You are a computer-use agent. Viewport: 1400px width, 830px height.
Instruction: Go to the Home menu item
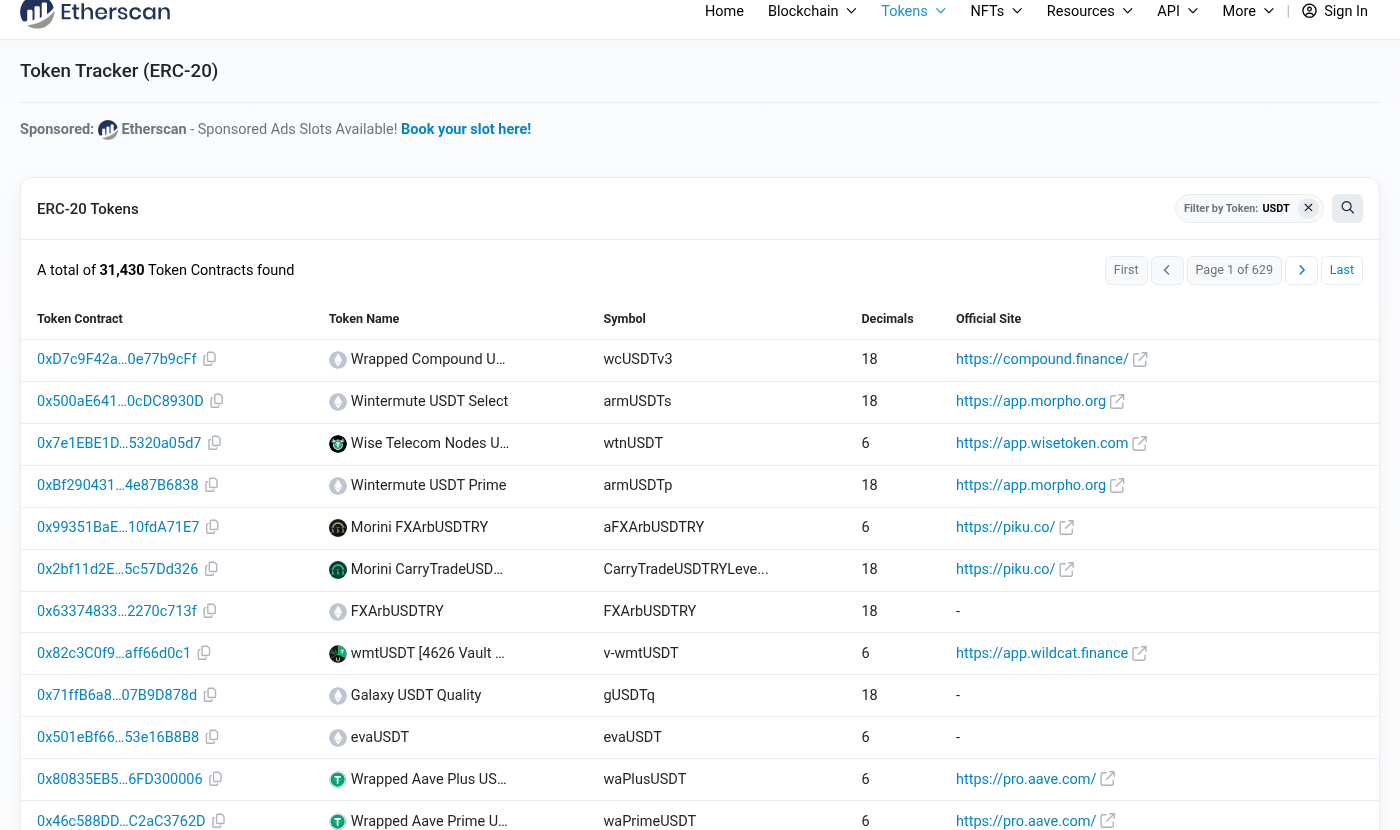point(724,11)
